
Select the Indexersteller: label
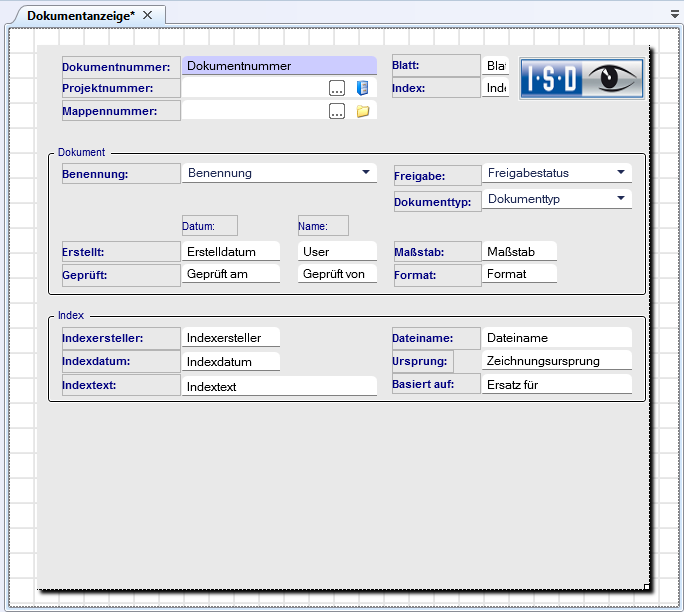click(x=121, y=338)
